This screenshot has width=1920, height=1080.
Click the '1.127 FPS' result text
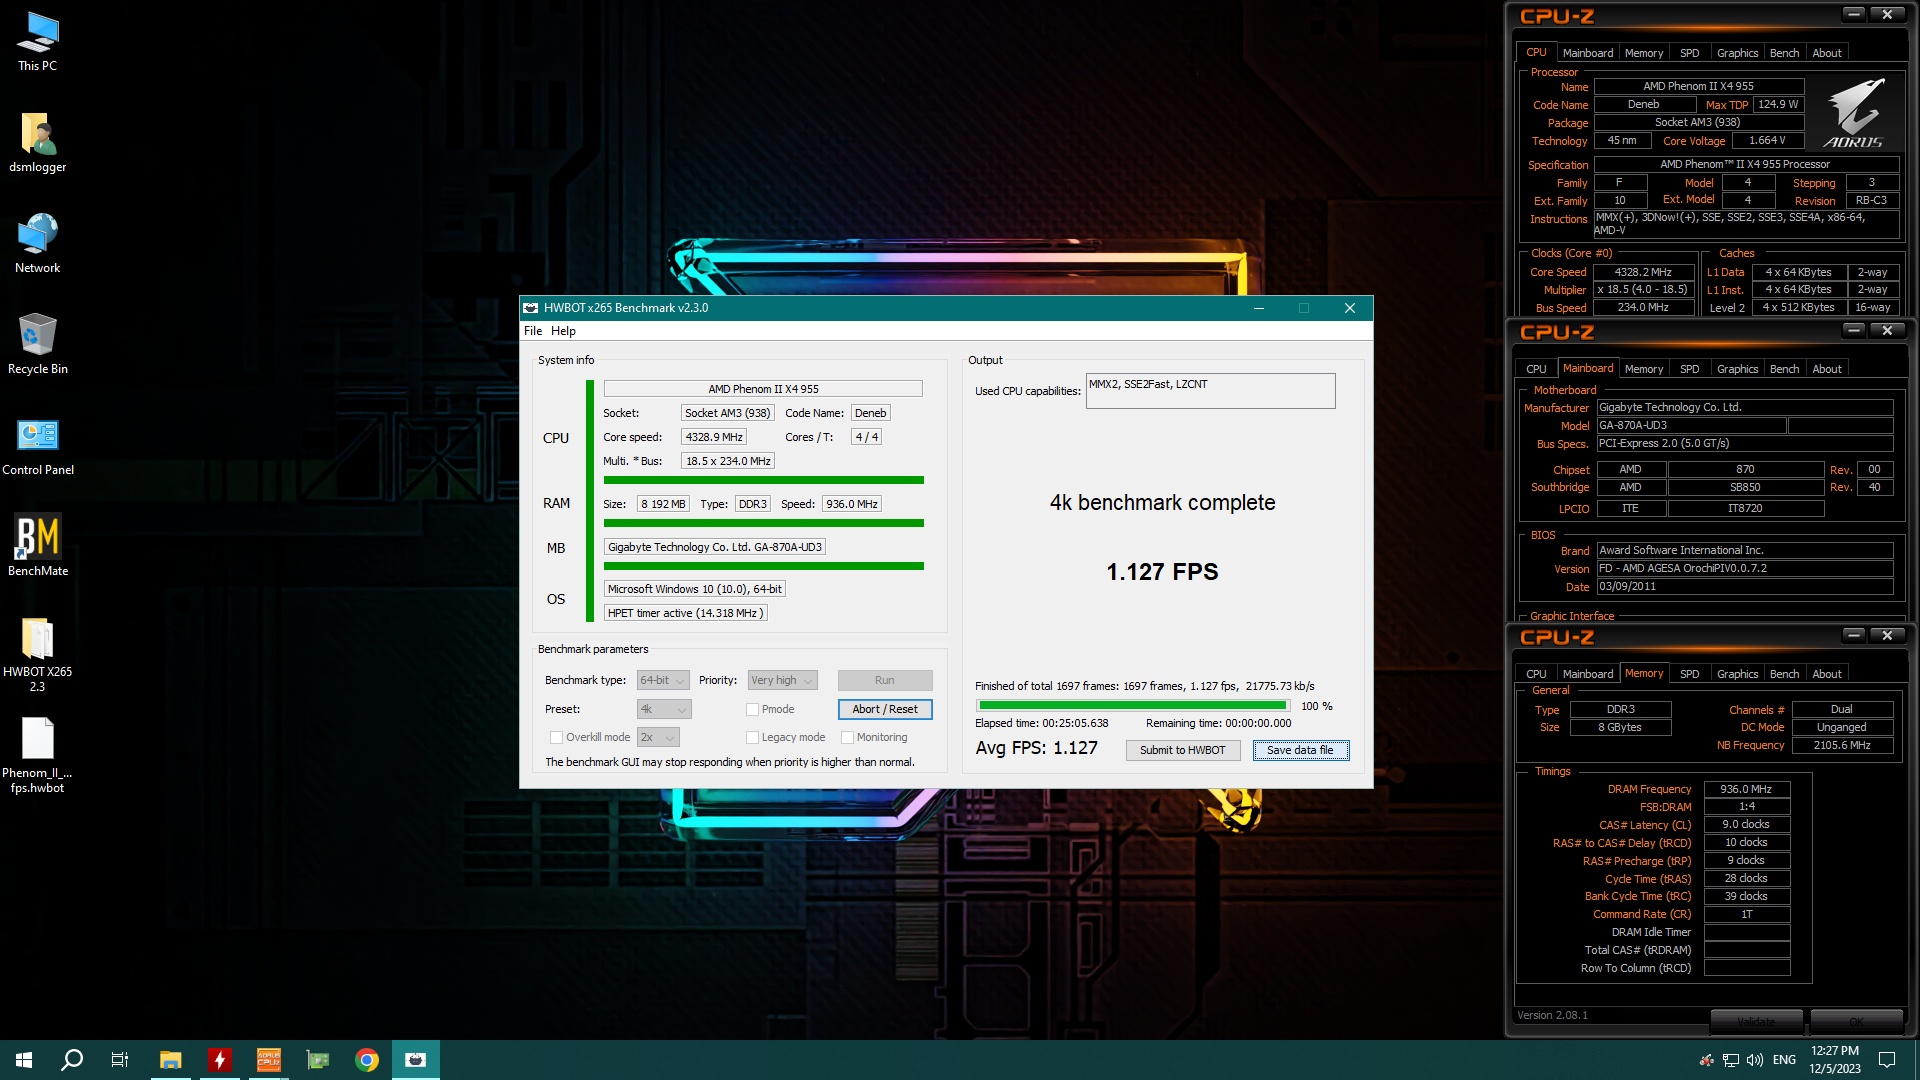point(1162,572)
